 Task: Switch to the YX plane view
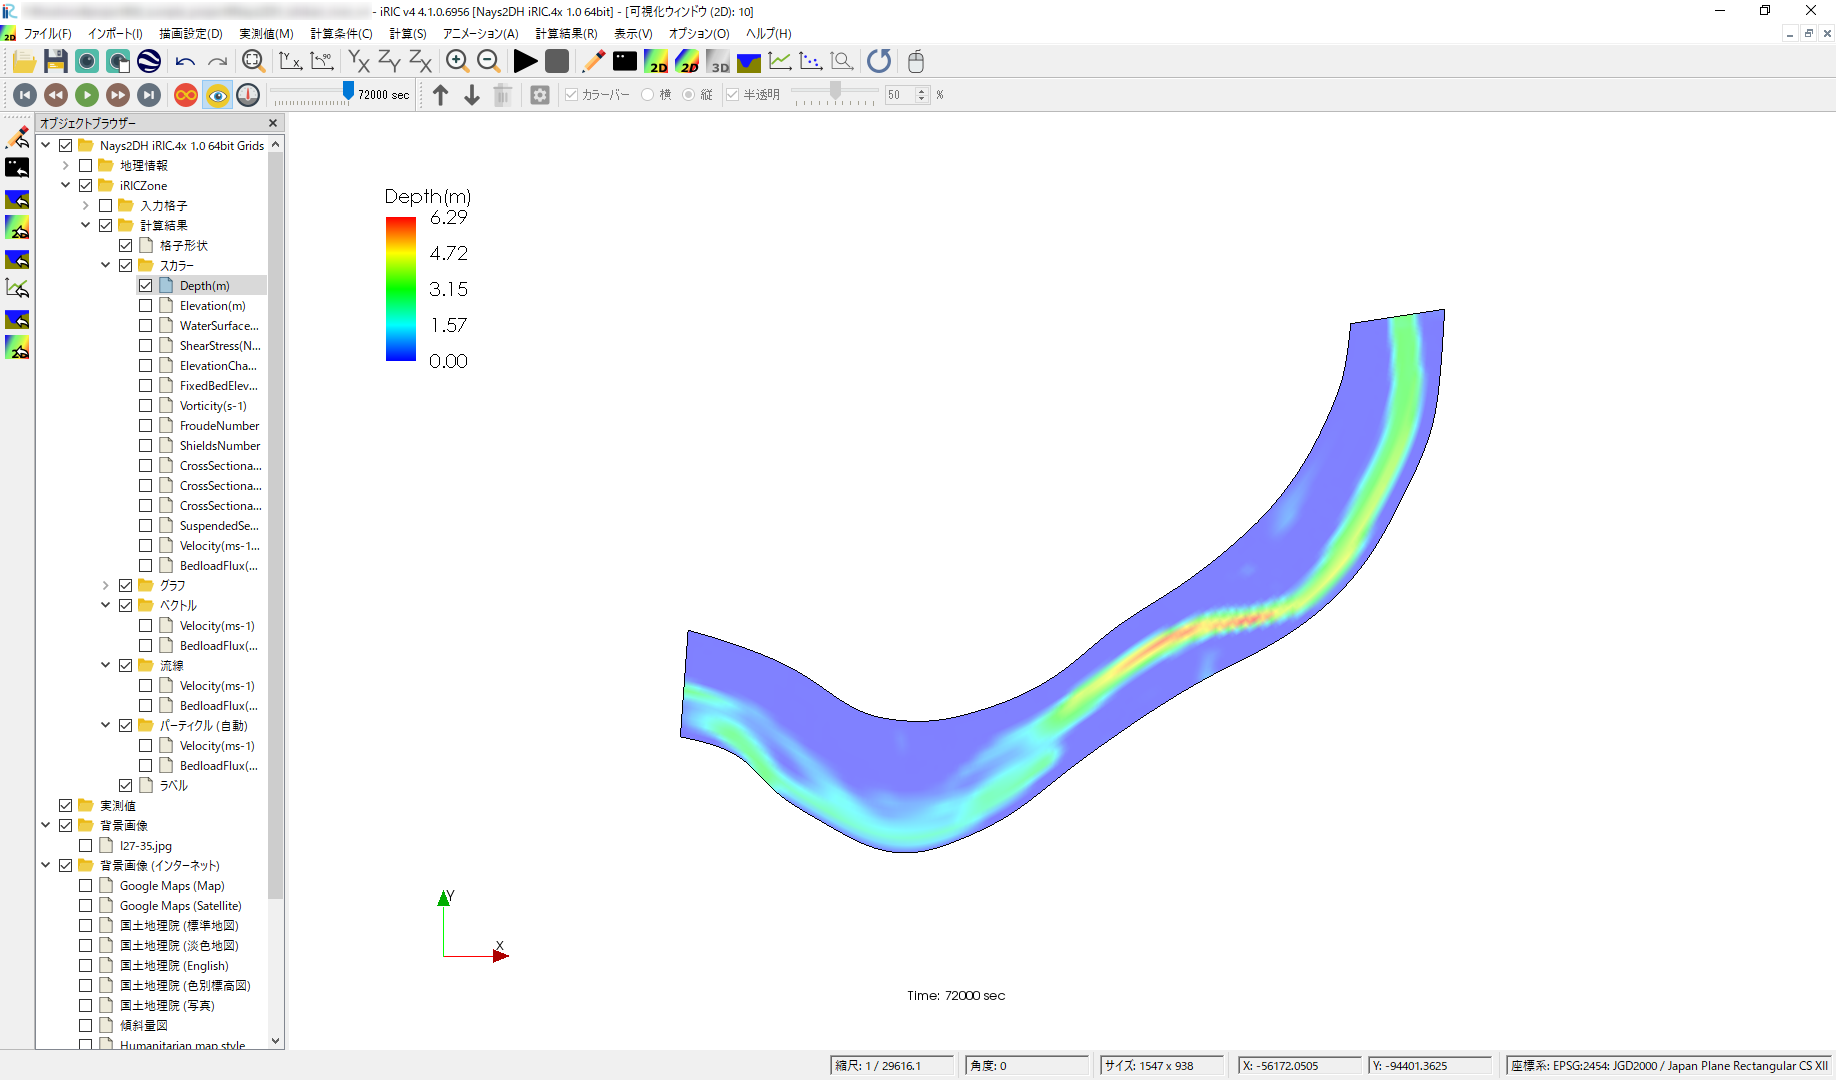click(x=359, y=62)
